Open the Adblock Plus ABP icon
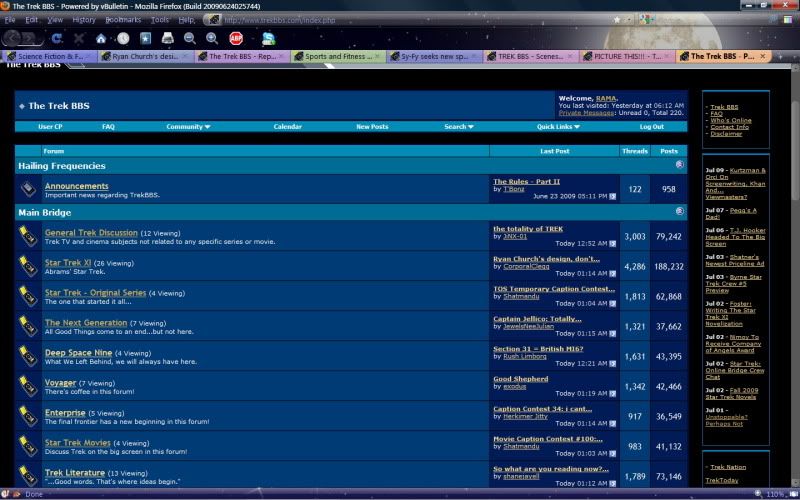The height and width of the screenshot is (500, 800). click(x=236, y=38)
